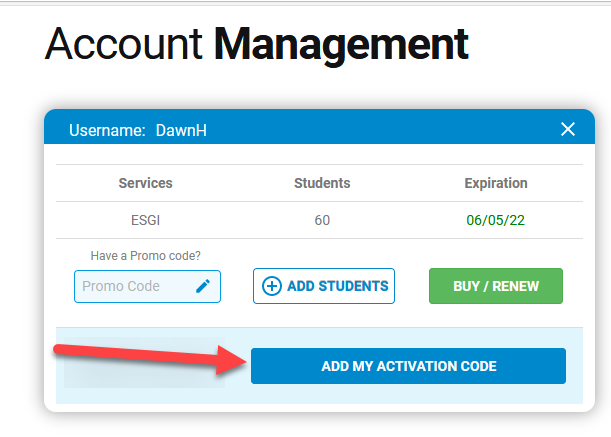This screenshot has width=611, height=437.
Task: Click the Promo Code input field
Action: 147,287
